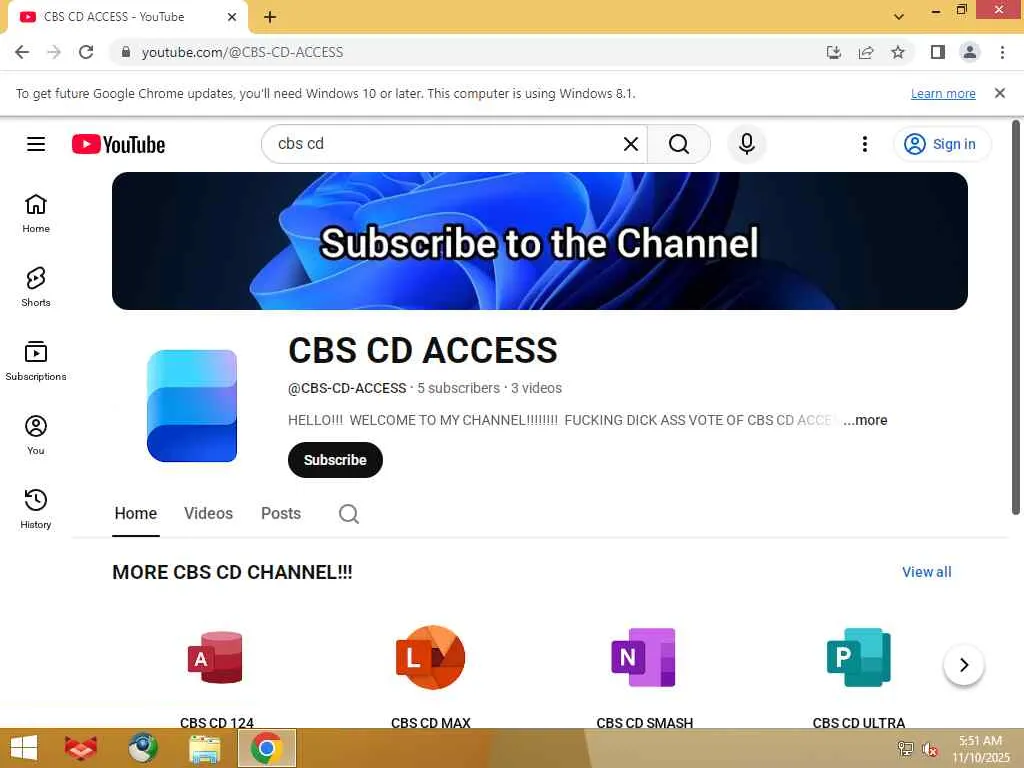Switch to the Videos tab
This screenshot has width=1024, height=768.
coord(208,513)
